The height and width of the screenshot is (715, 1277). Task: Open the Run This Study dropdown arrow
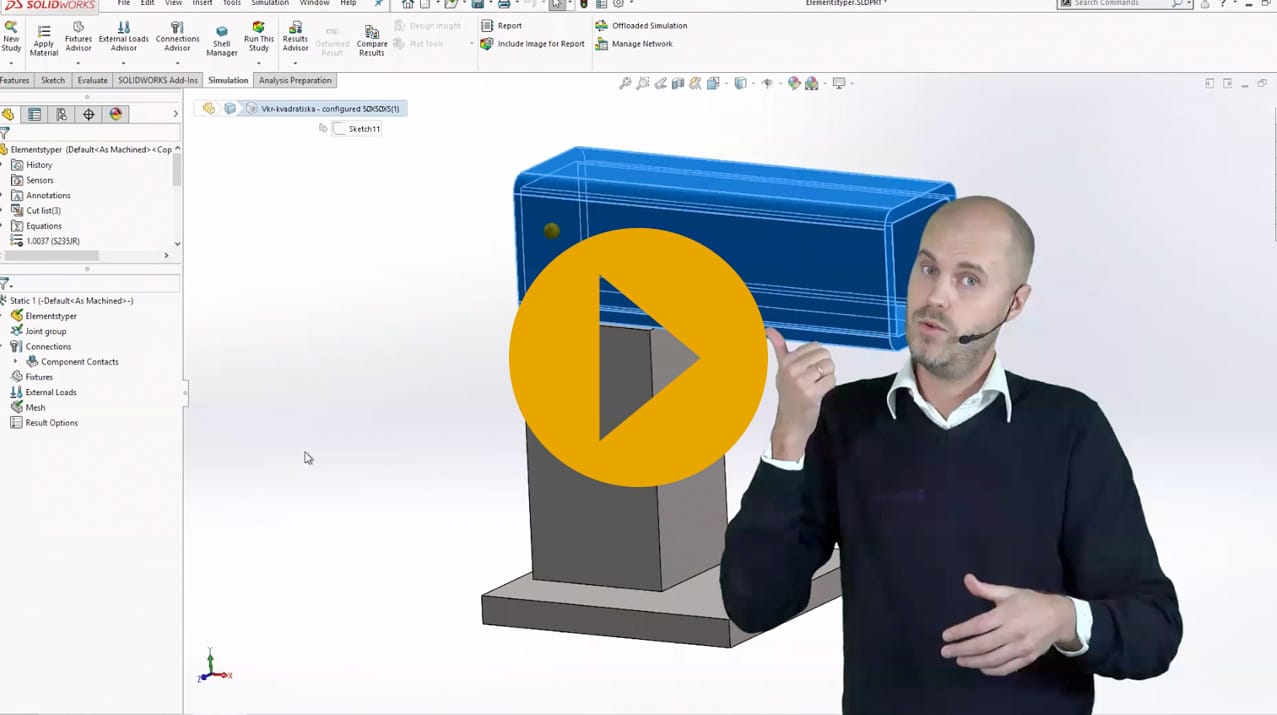259,64
